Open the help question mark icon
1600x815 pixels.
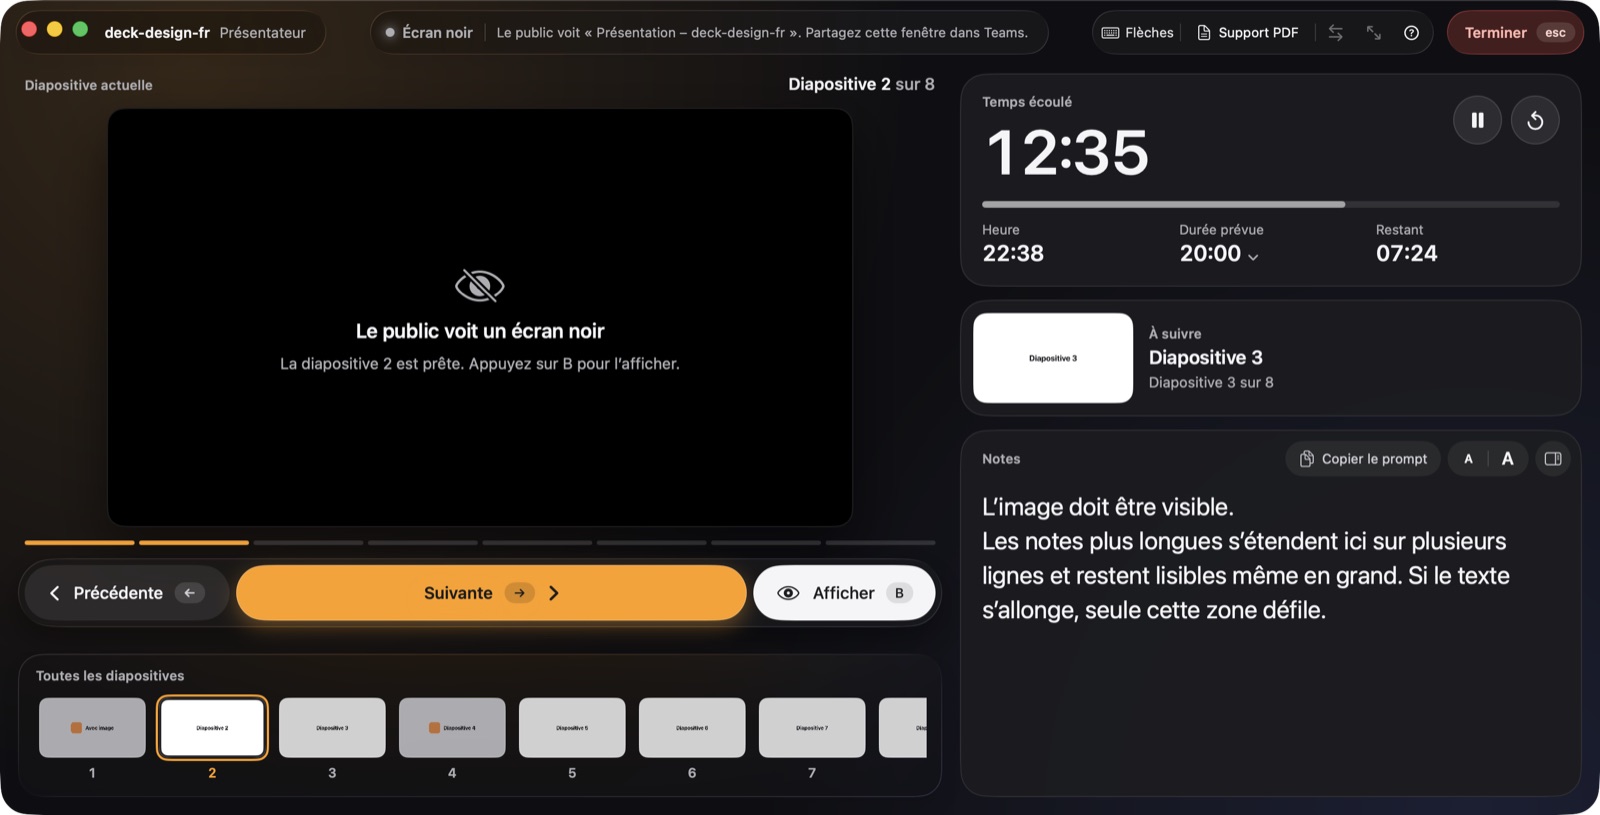click(x=1411, y=33)
